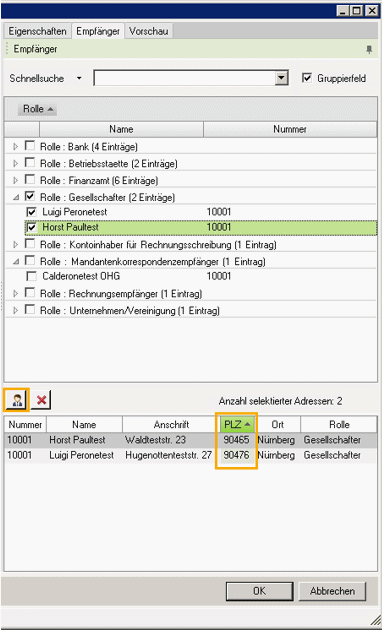Click the pin icon in Empfänger header

point(369,49)
